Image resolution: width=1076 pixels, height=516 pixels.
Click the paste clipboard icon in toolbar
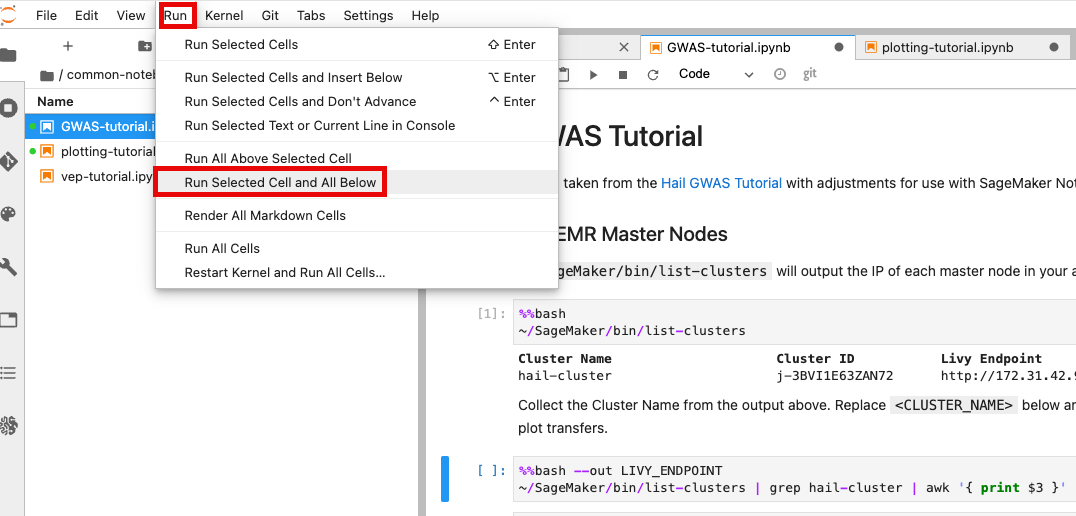564,74
